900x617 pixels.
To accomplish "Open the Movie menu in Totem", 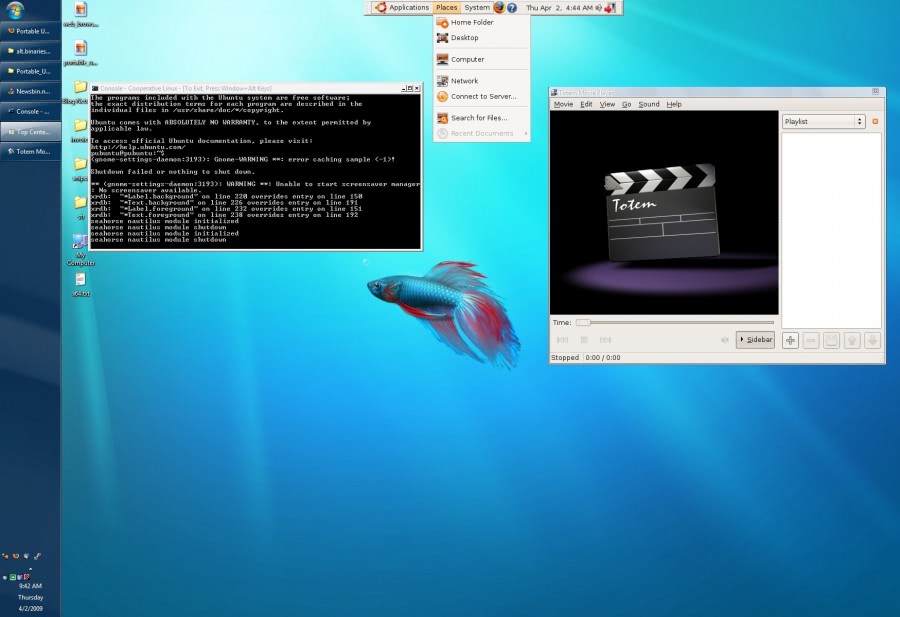I will point(563,103).
